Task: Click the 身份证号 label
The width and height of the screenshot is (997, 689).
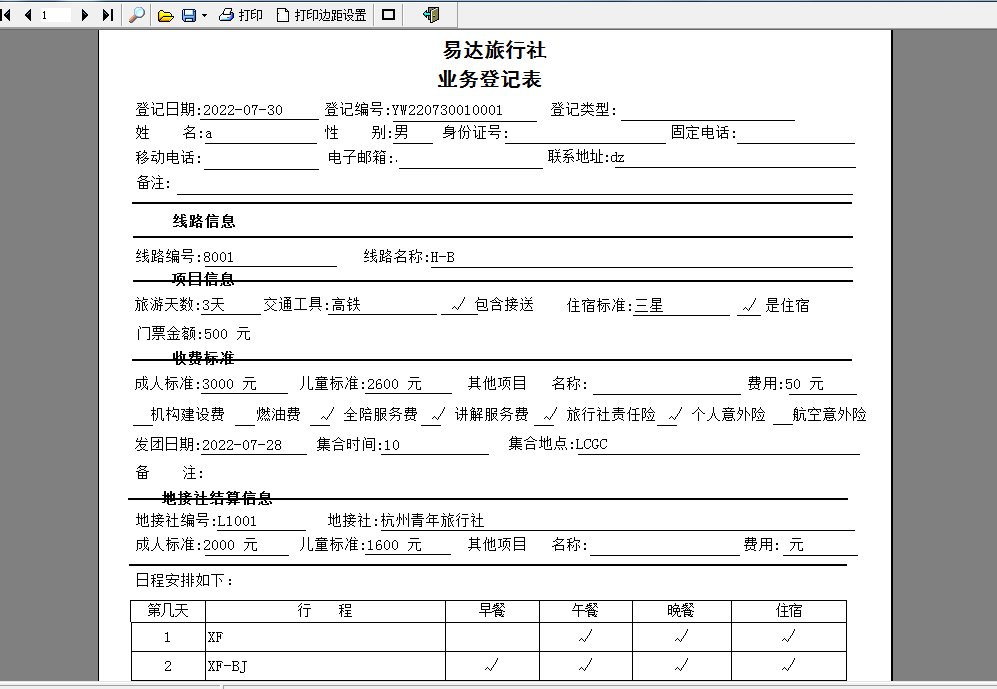Action: (475, 133)
